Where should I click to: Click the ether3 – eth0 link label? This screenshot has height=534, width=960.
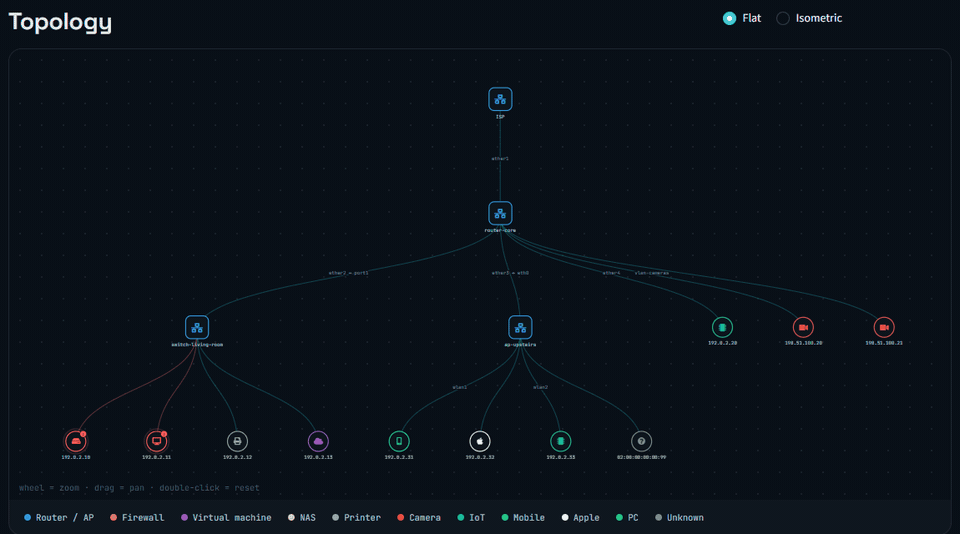(x=510, y=273)
